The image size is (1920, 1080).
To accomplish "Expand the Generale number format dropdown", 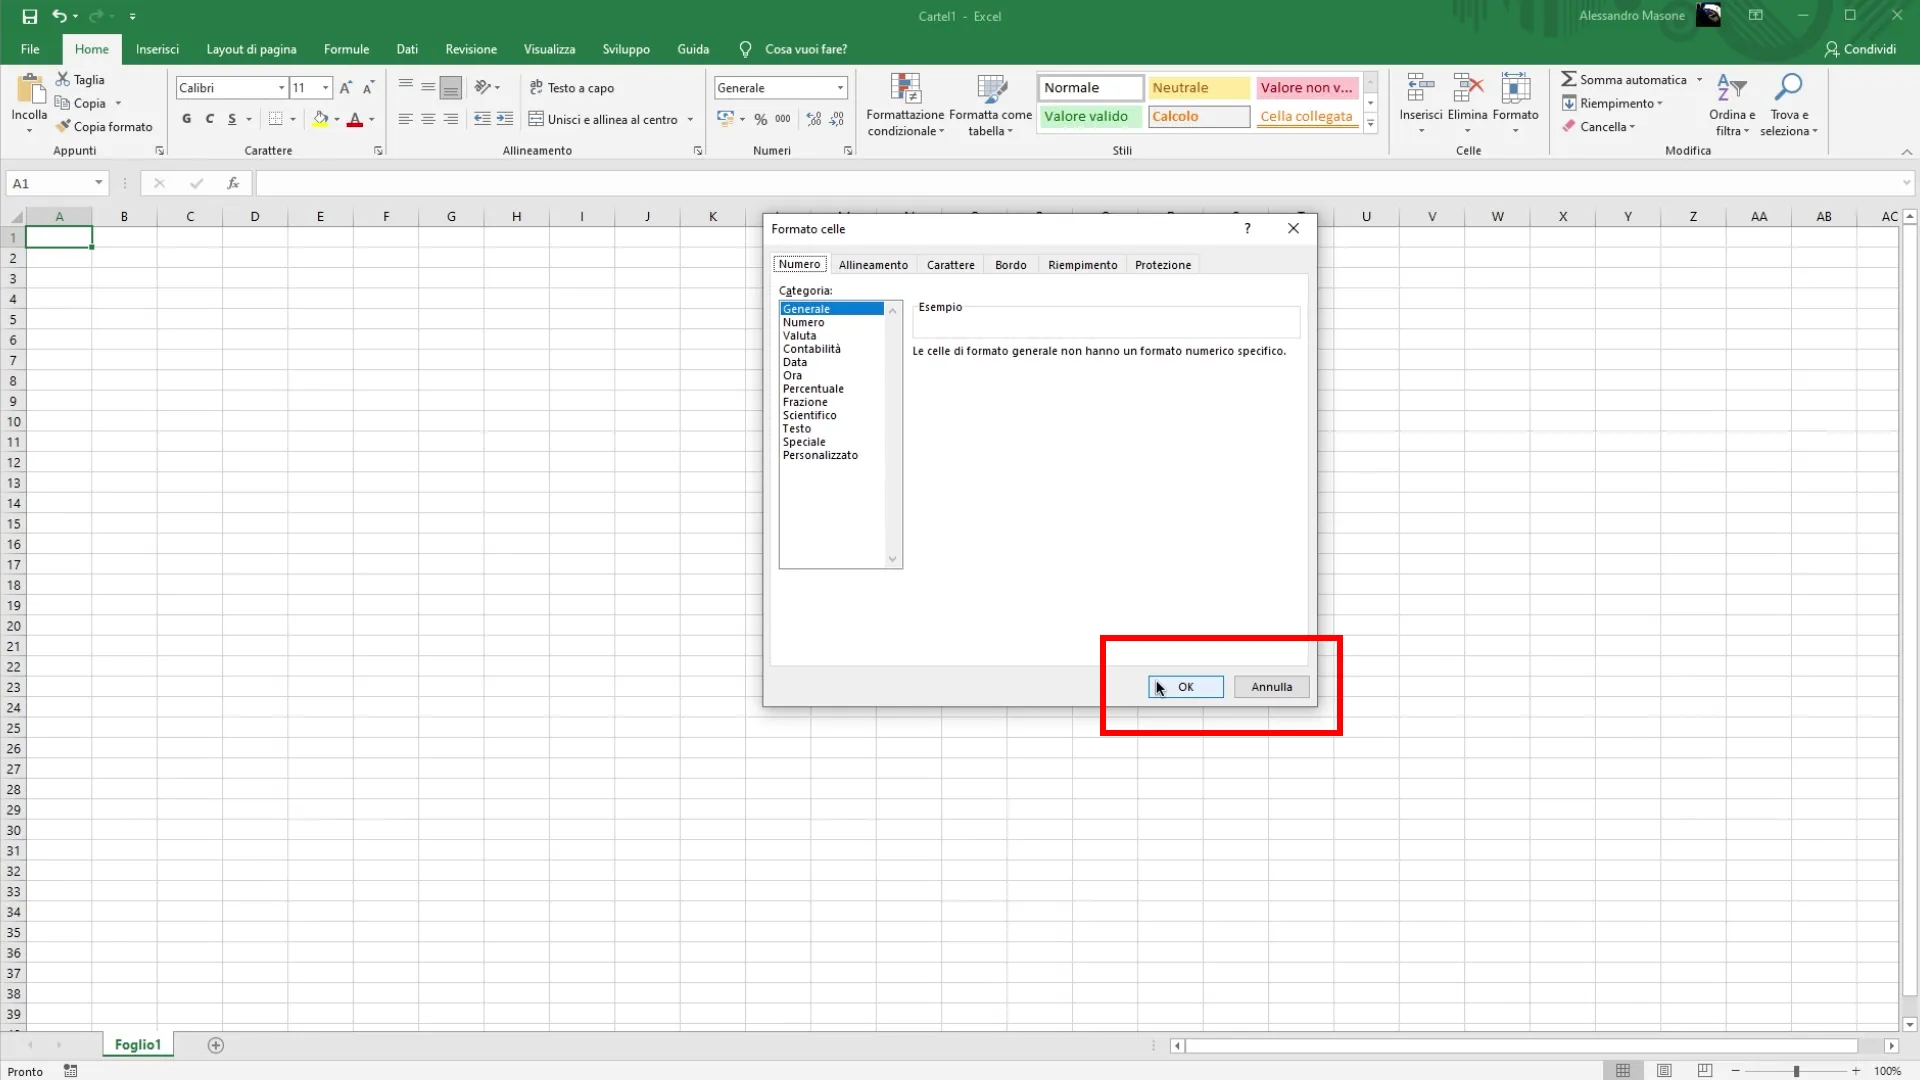I will pyautogui.click(x=840, y=88).
